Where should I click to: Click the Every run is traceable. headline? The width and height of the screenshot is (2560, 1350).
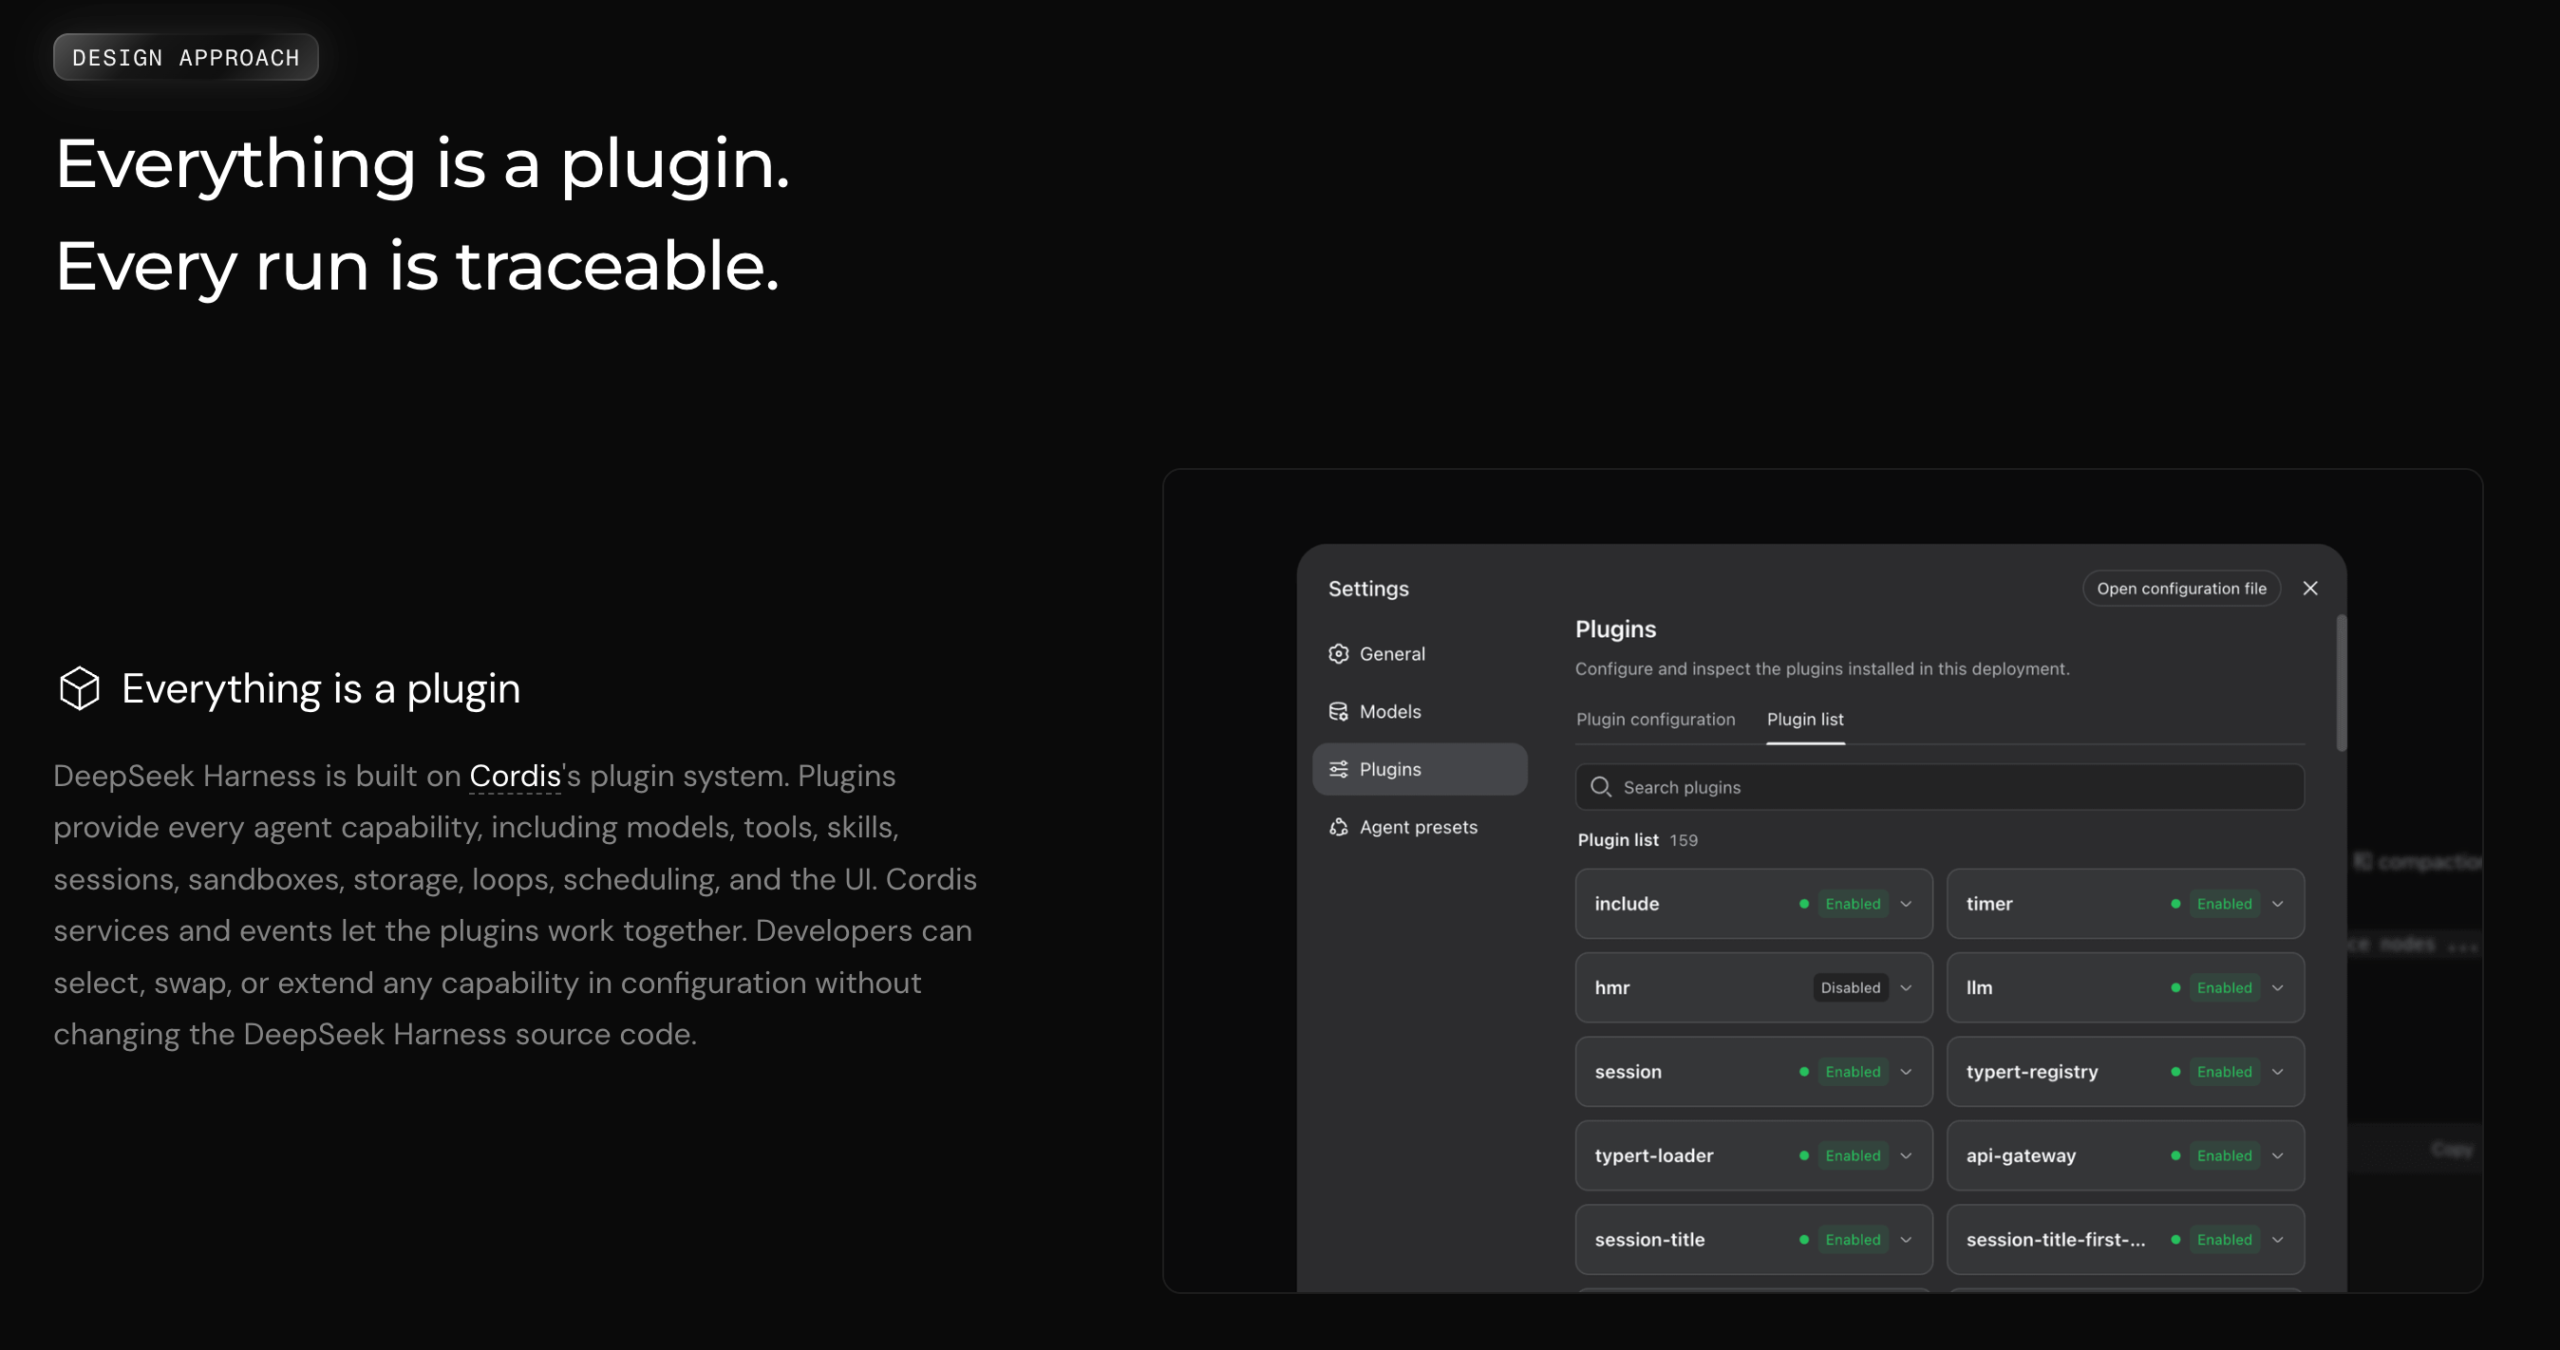(417, 267)
